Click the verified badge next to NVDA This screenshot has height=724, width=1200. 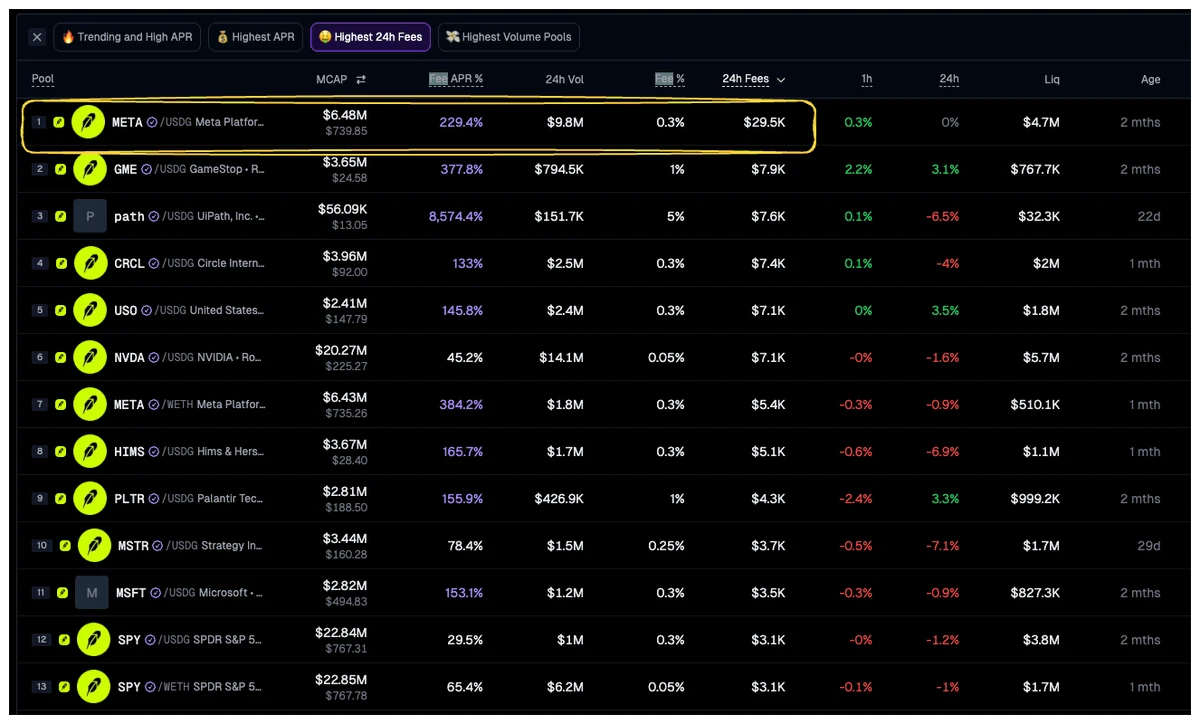pos(154,357)
